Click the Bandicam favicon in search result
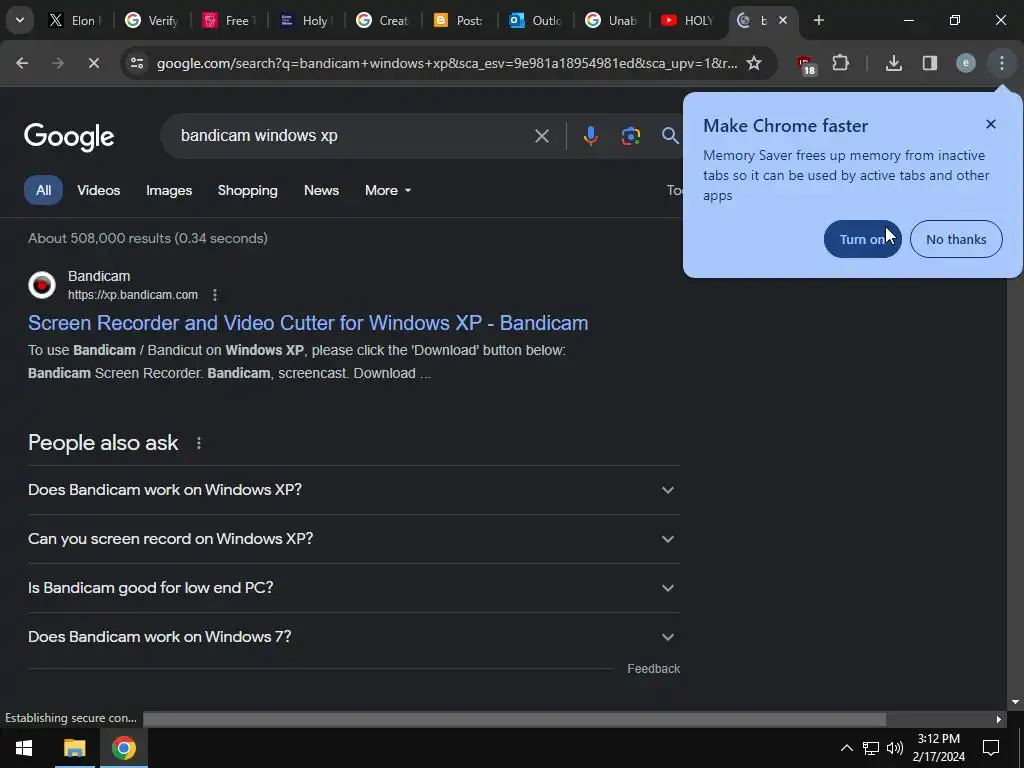 pos(42,285)
